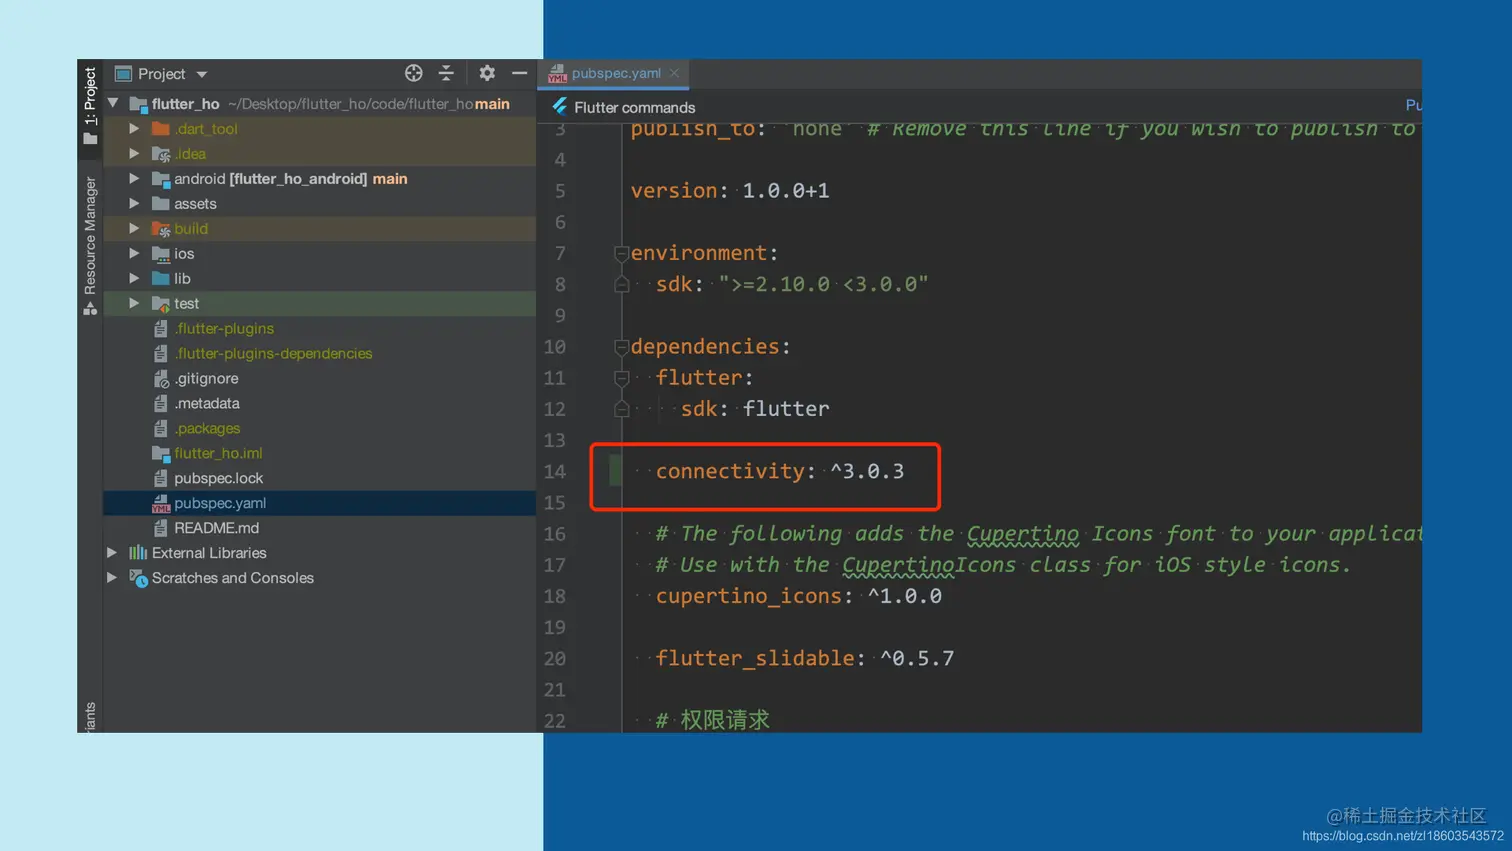Click the locate/select opened file target icon
This screenshot has height=851, width=1512.
coord(413,73)
